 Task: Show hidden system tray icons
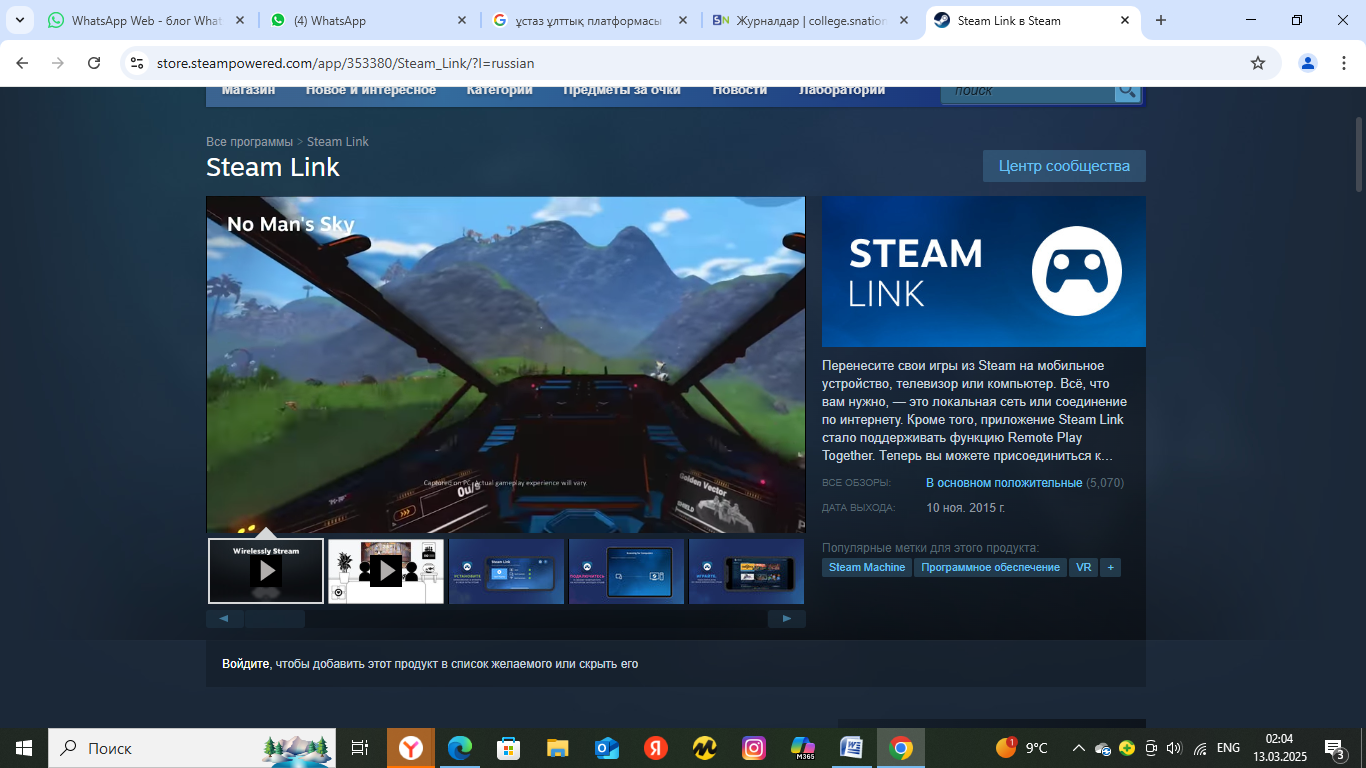click(1079, 748)
